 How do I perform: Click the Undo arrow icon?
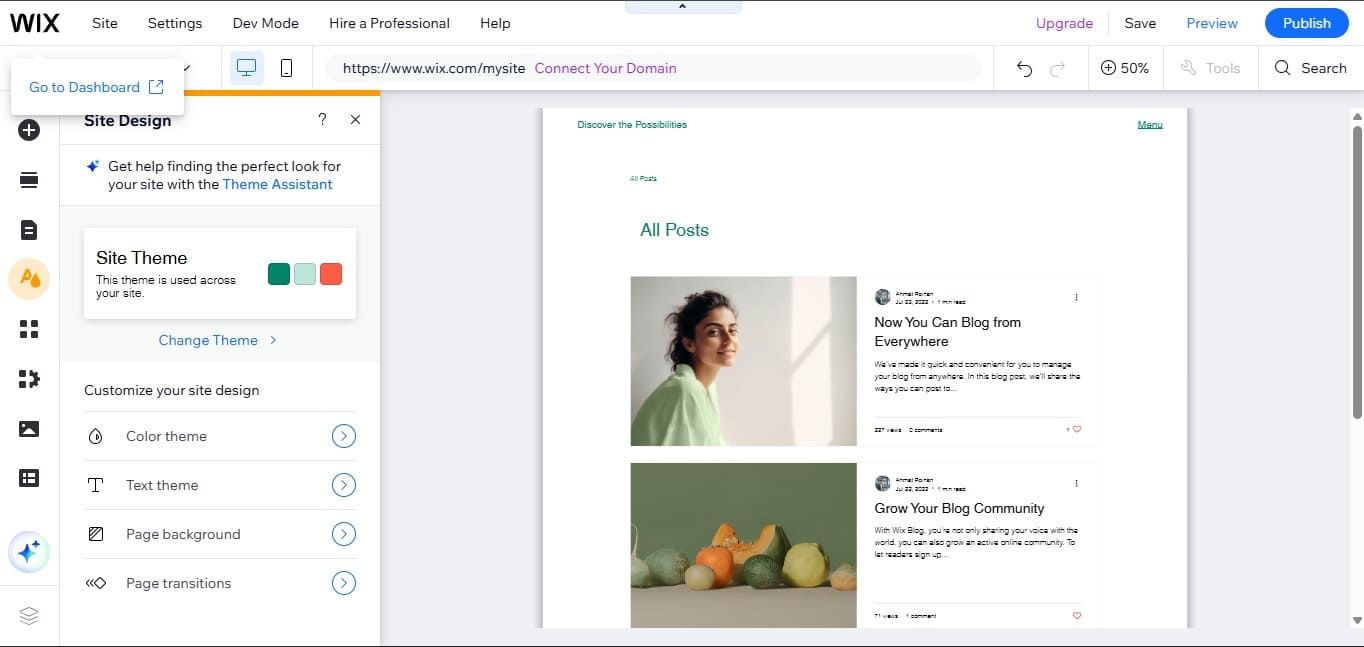coord(1024,67)
